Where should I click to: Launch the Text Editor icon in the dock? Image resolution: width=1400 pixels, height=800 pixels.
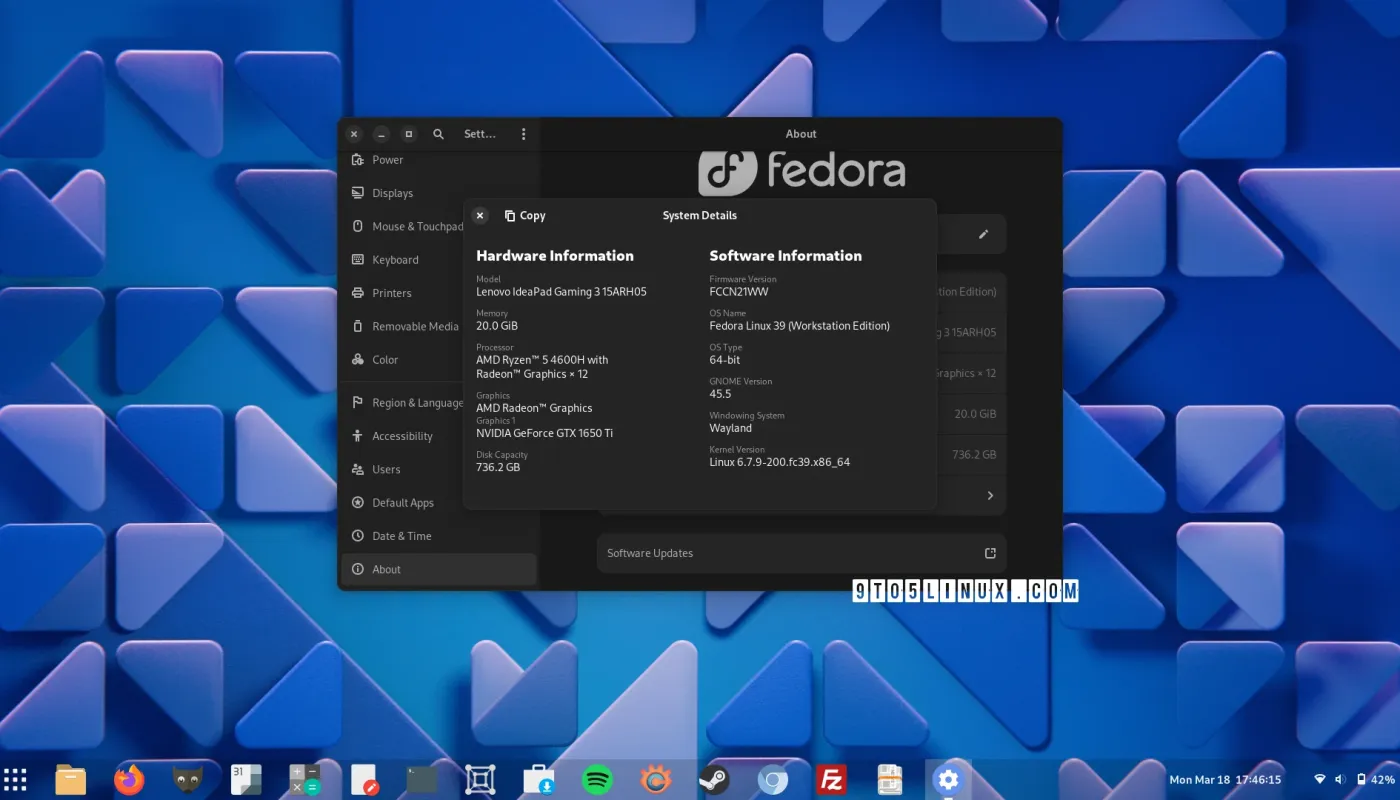363,779
